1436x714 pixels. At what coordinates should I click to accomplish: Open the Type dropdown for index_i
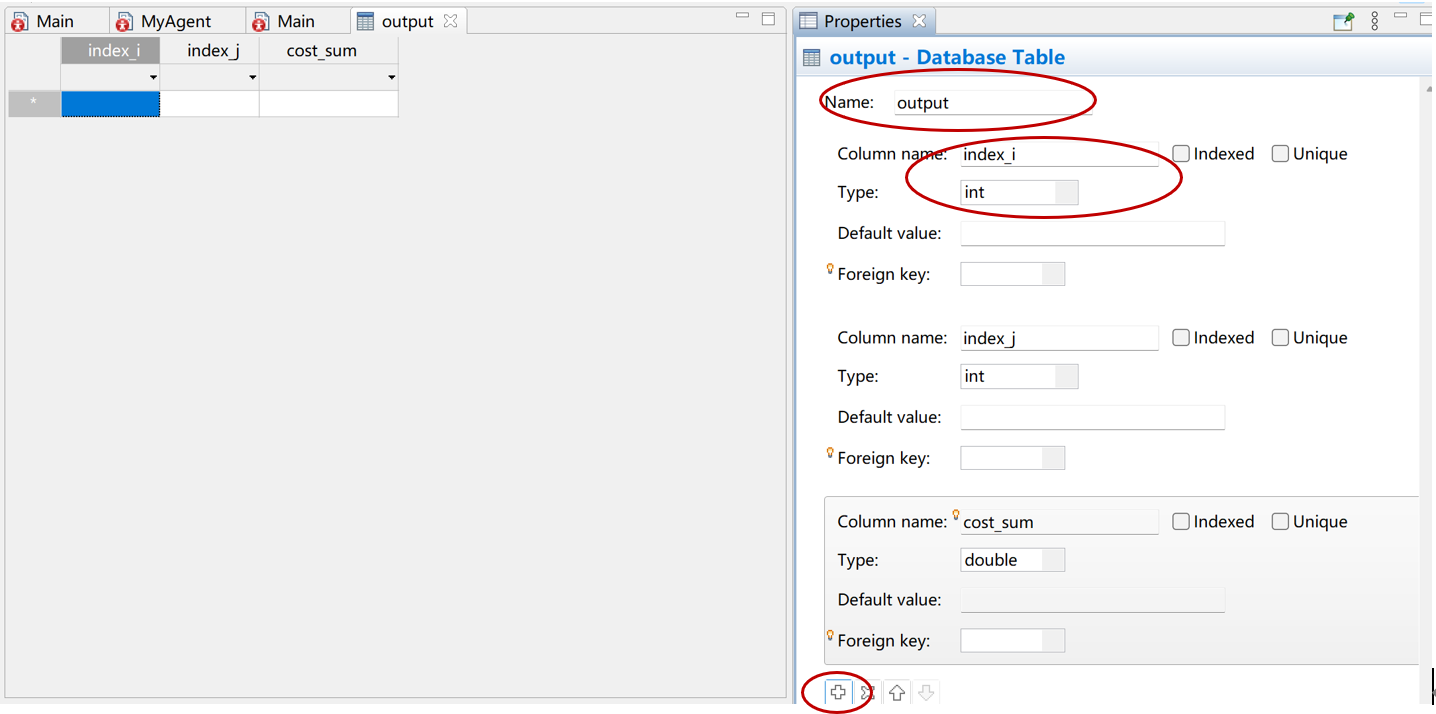tap(1067, 192)
